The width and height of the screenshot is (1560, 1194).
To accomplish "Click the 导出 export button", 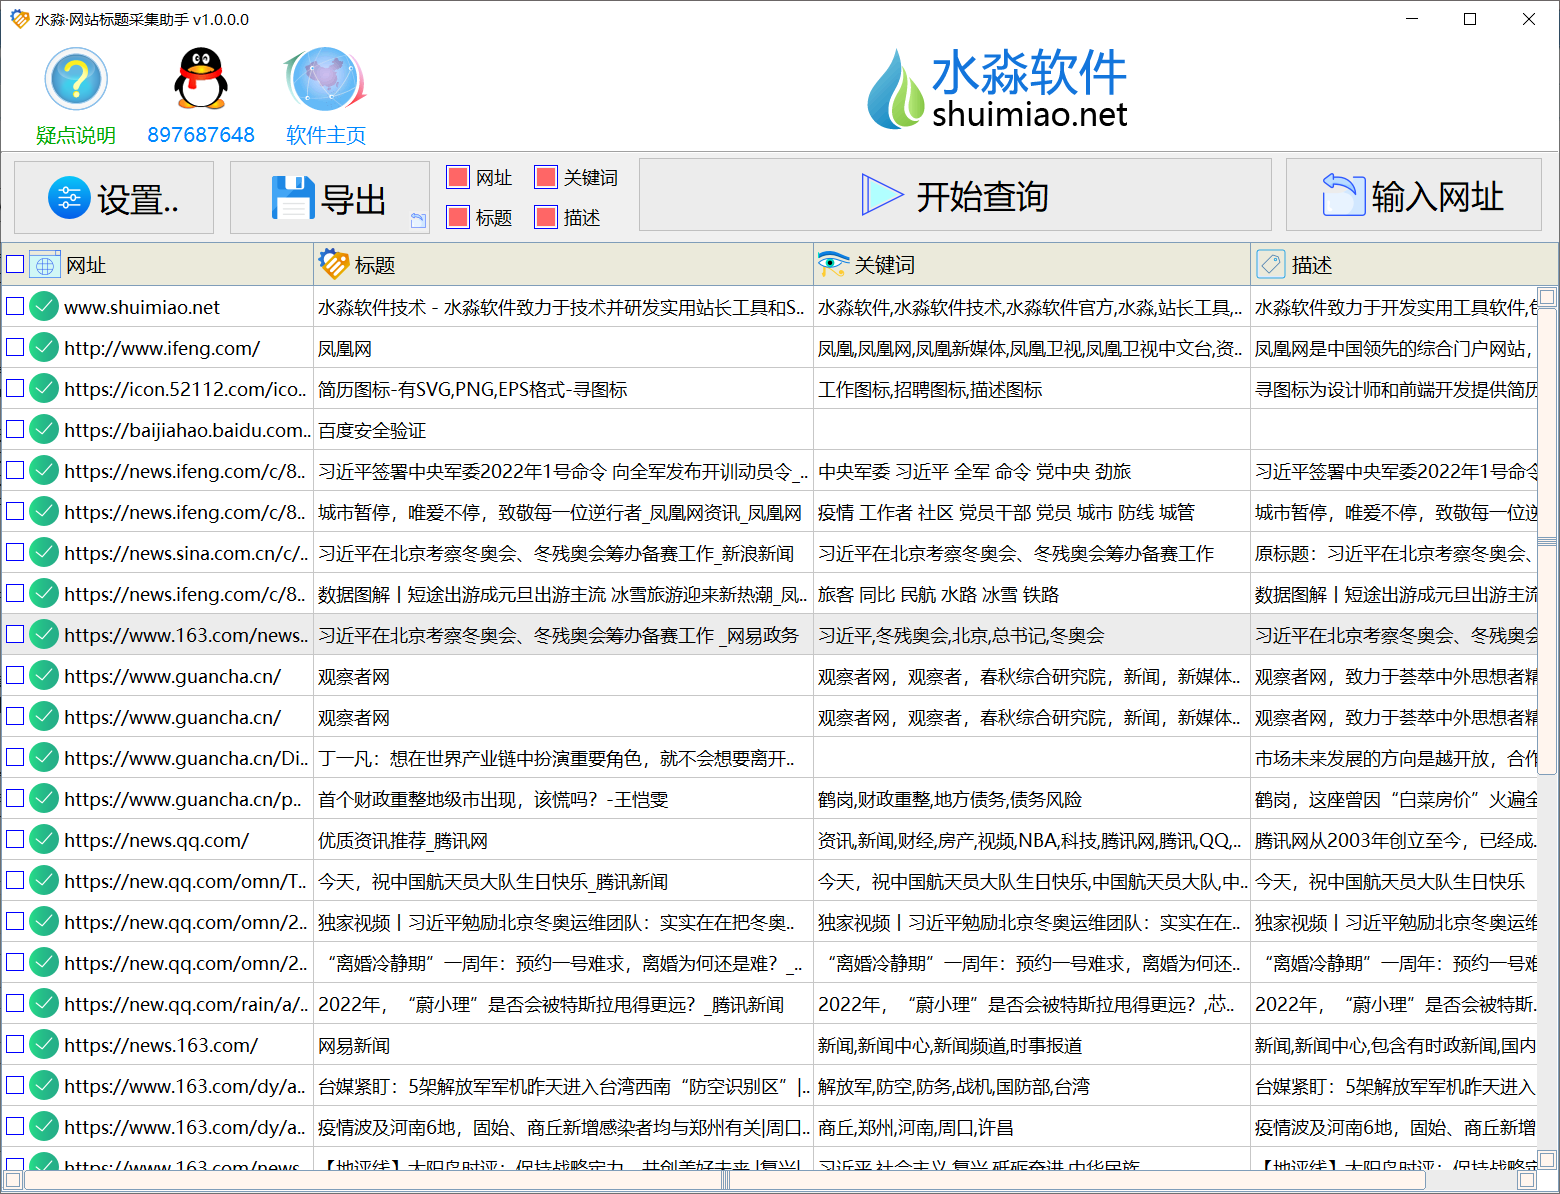I will (330, 198).
